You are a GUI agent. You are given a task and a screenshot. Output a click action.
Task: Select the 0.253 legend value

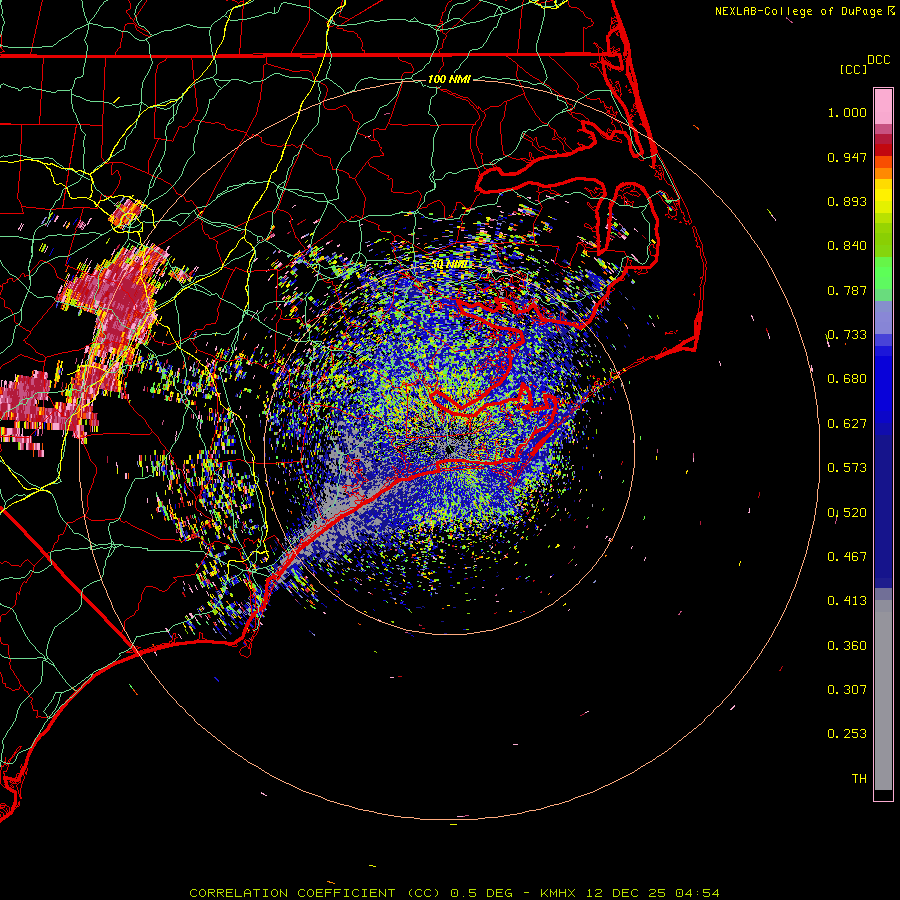coord(847,734)
